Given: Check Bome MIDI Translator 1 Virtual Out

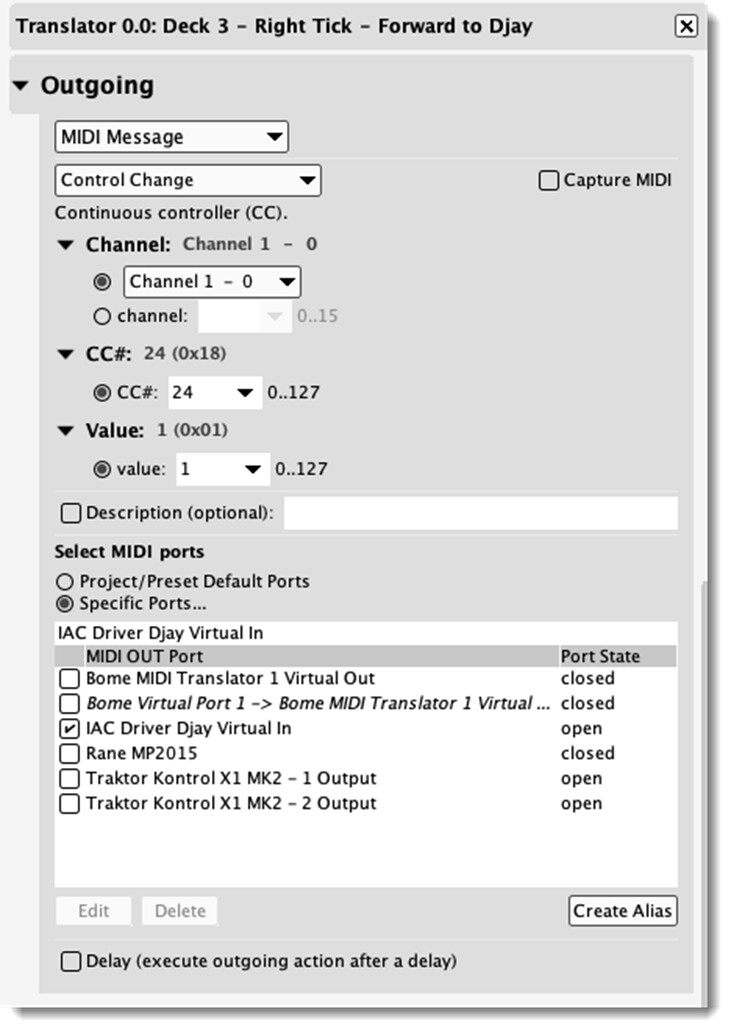Looking at the screenshot, I should pos(69,679).
